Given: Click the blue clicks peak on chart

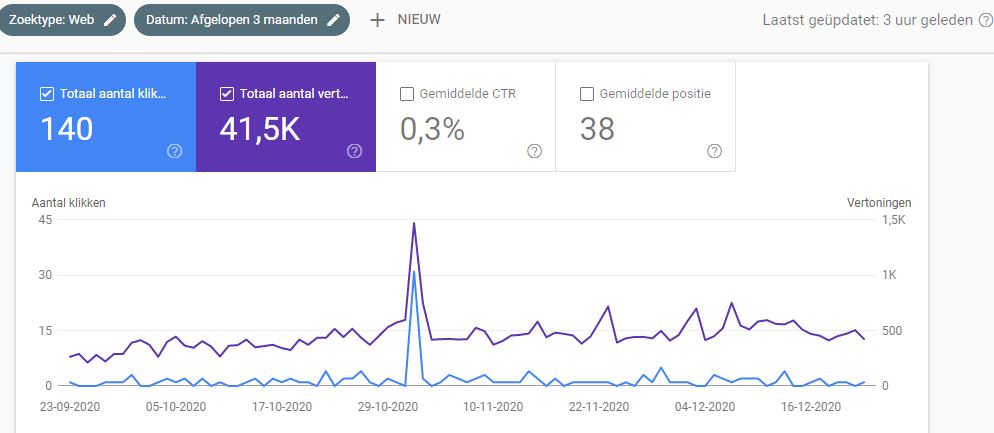Looking at the screenshot, I should pos(414,271).
